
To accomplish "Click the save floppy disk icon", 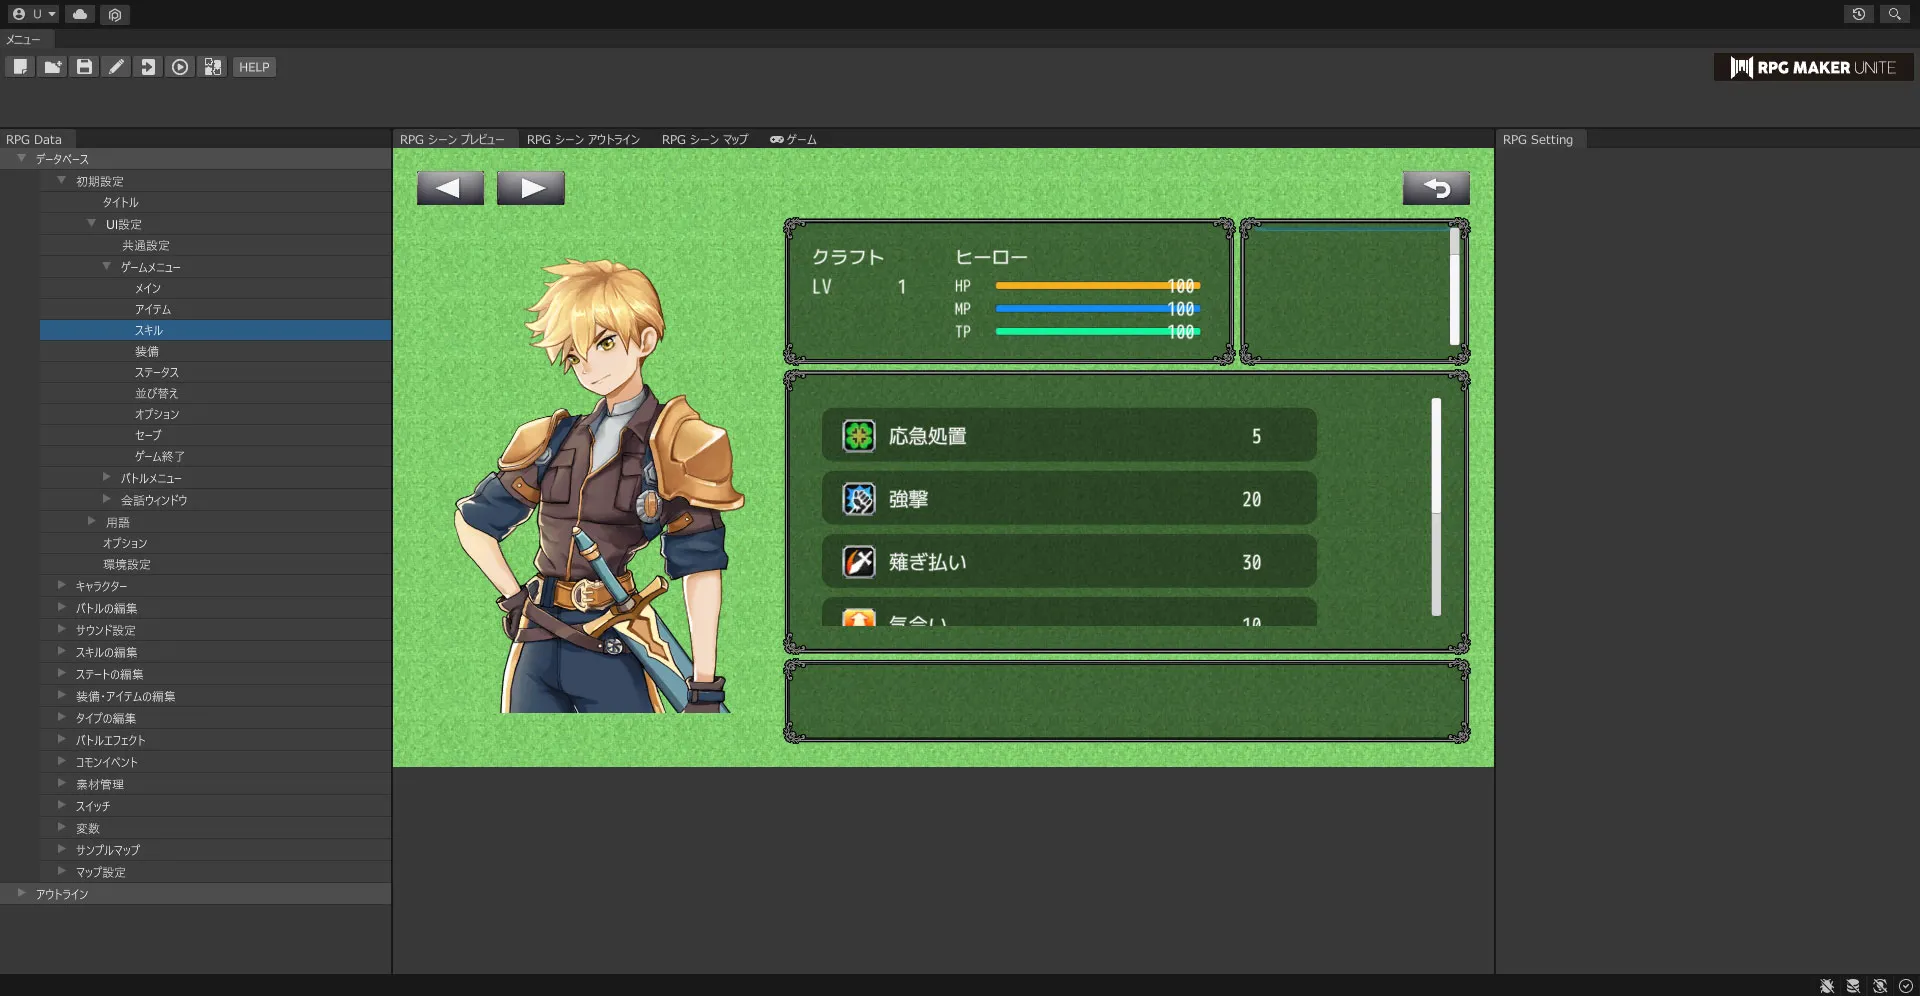I will (84, 67).
